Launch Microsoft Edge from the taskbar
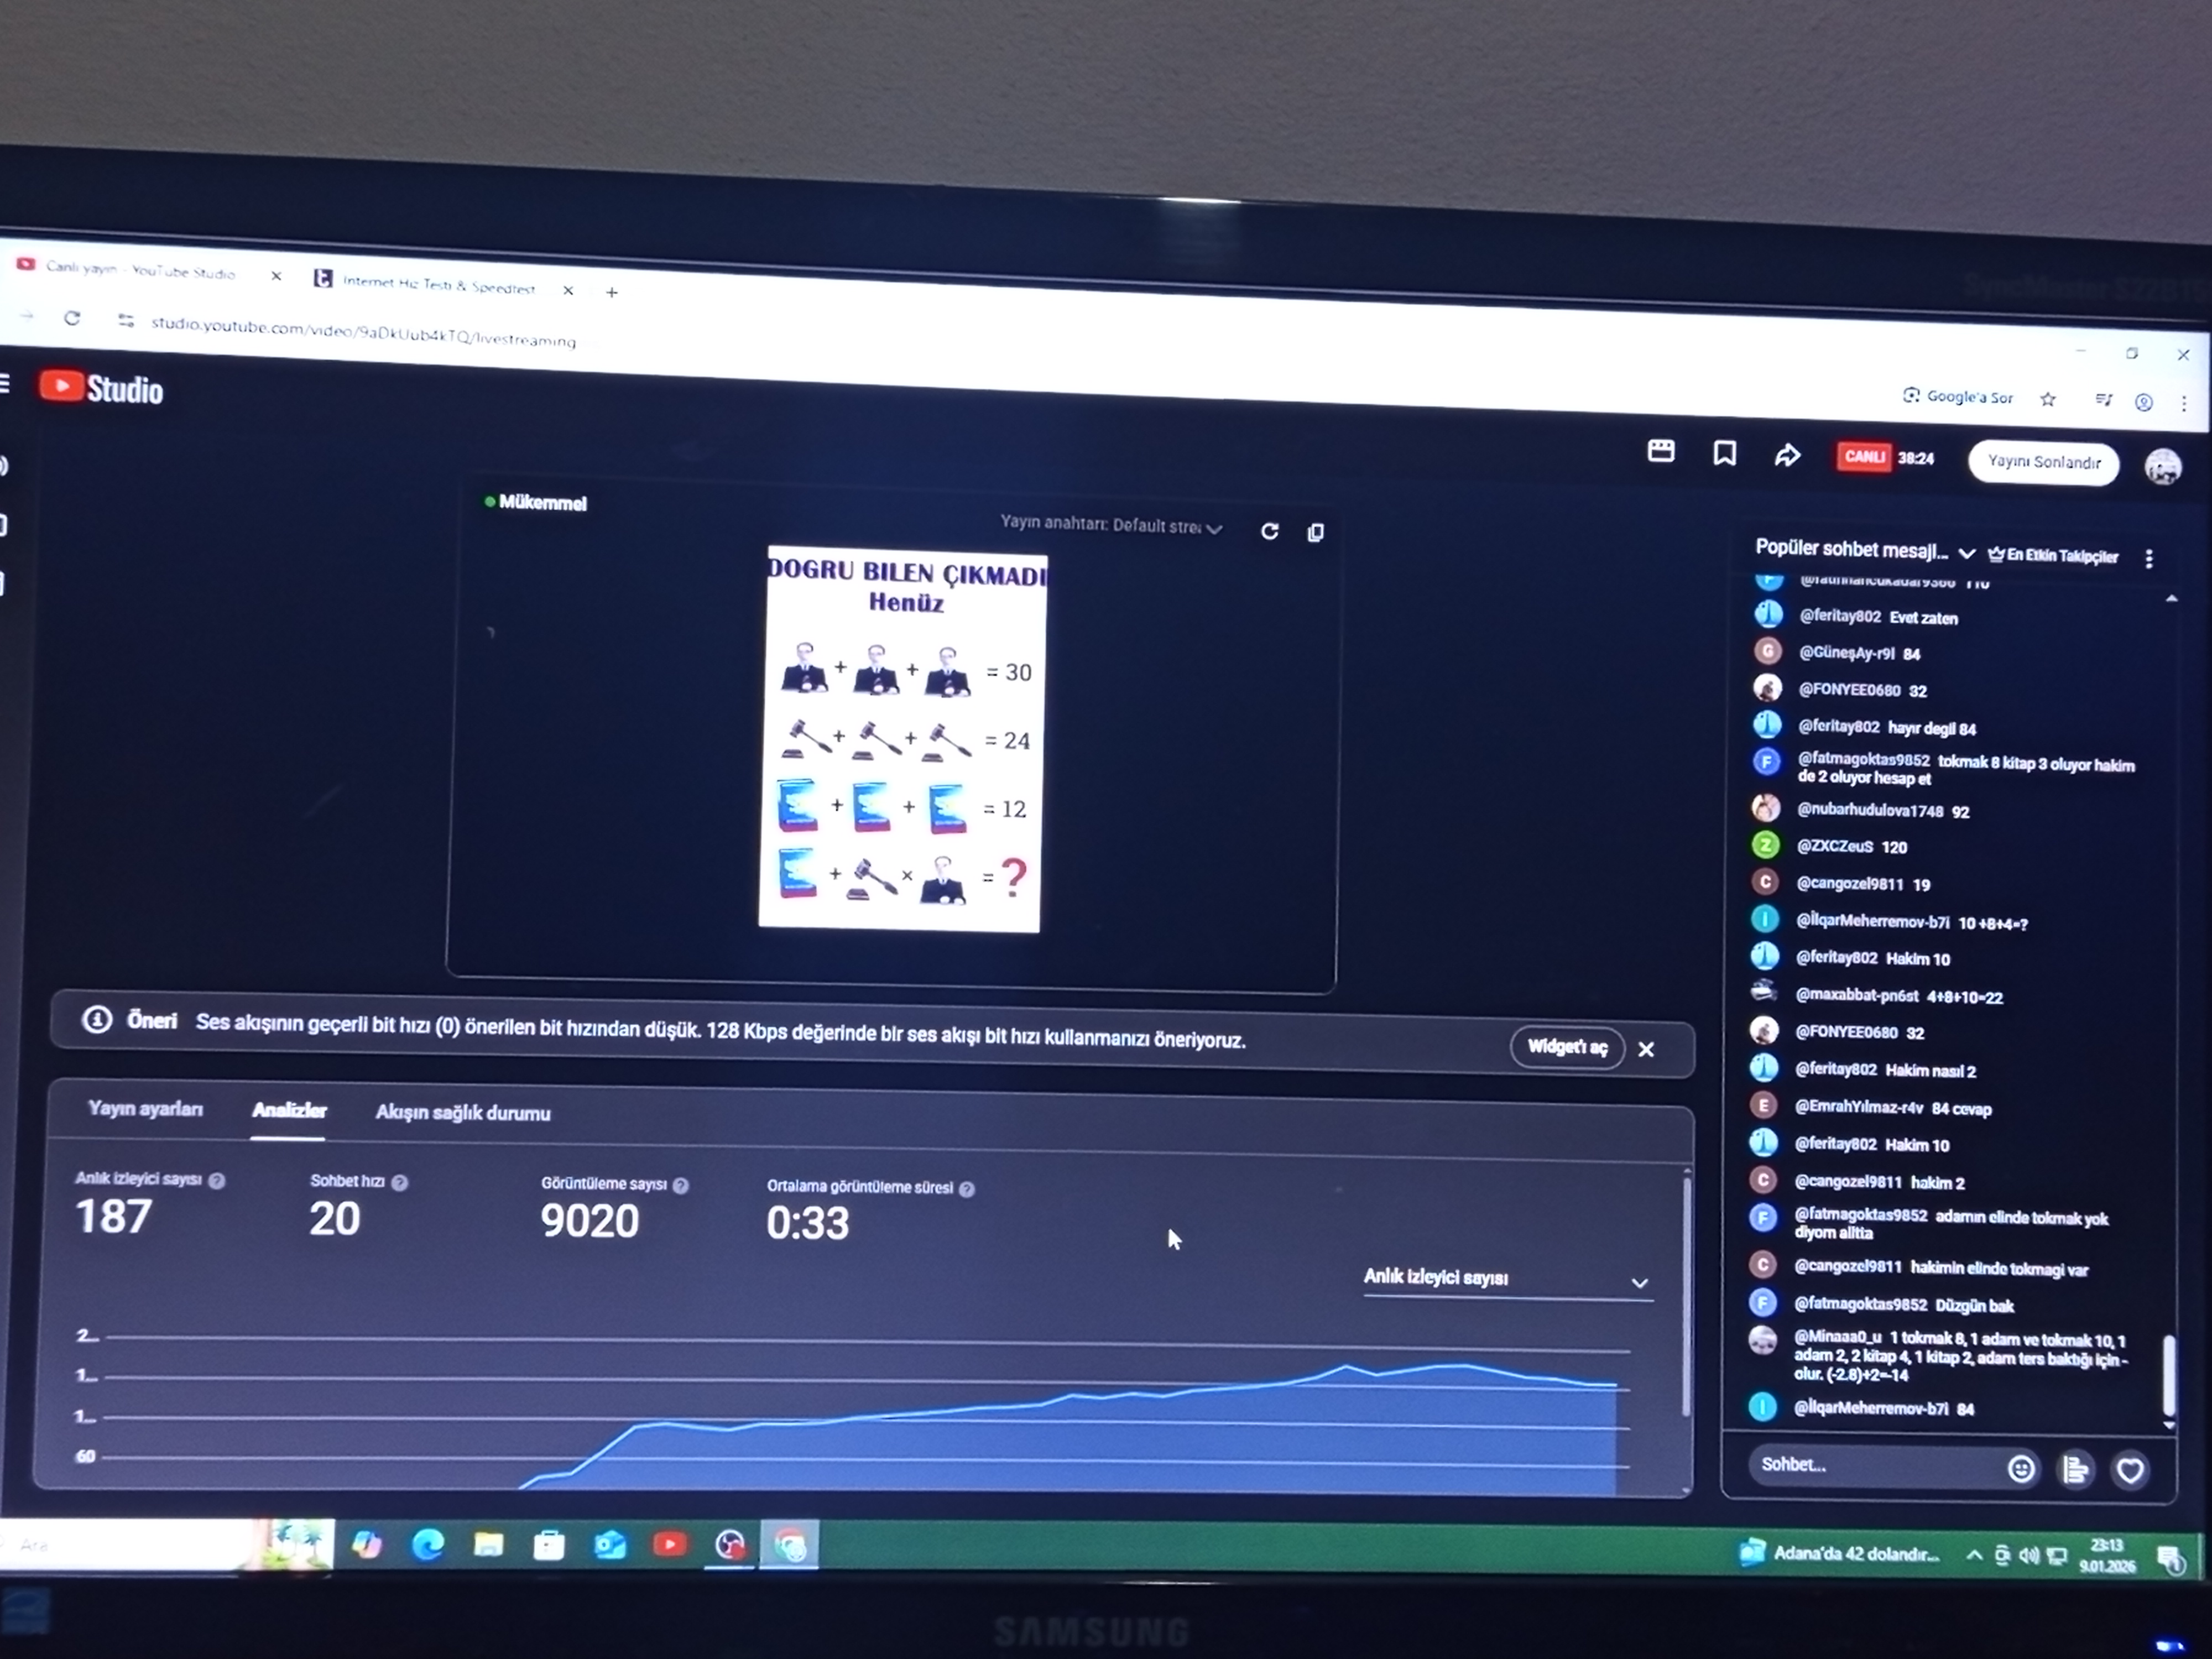Image resolution: width=2212 pixels, height=1659 pixels. click(428, 1545)
